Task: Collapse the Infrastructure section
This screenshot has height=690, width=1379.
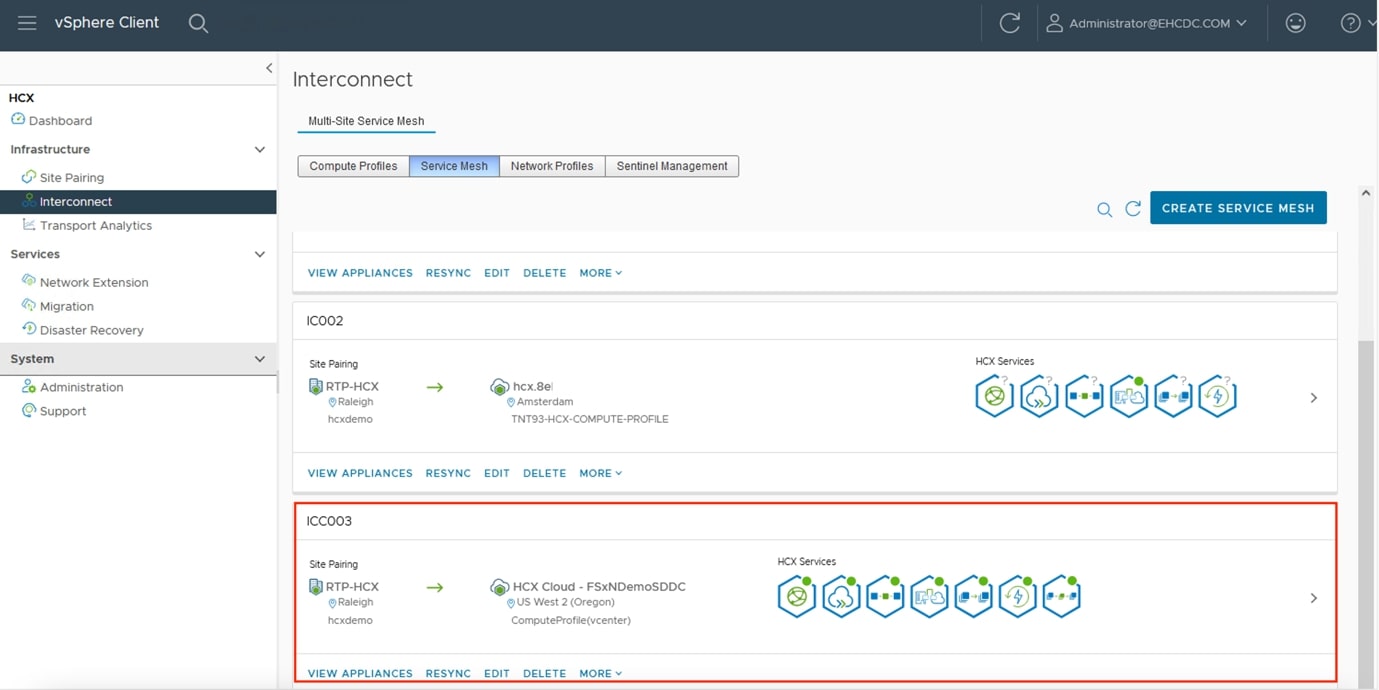Action: (x=259, y=150)
